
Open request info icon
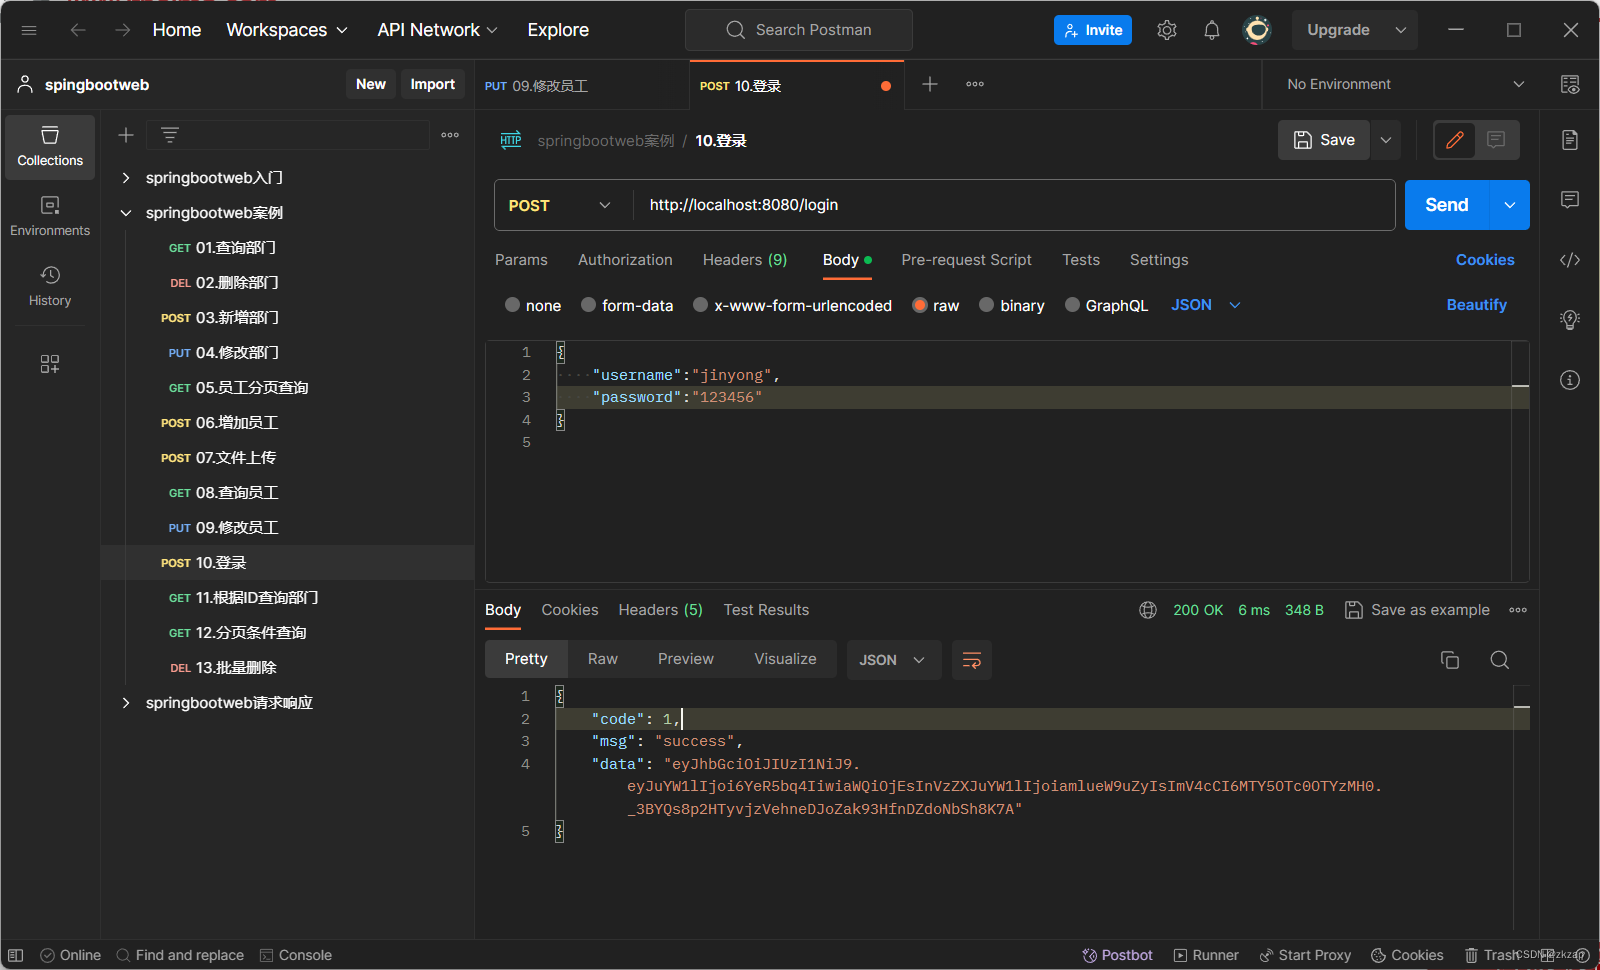click(1570, 380)
